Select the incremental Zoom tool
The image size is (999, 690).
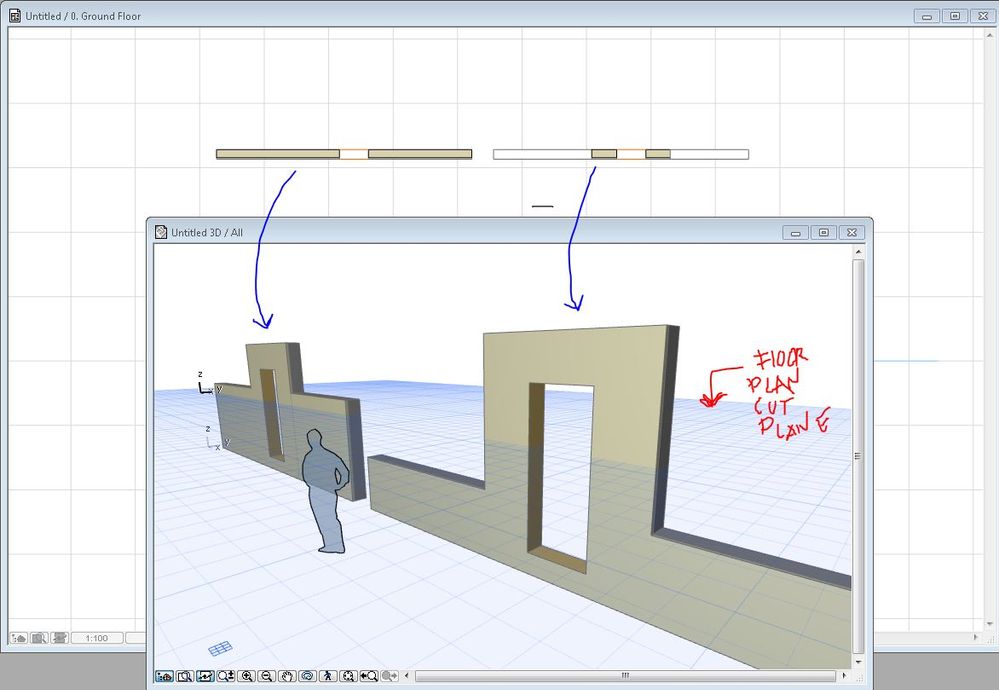click(225, 677)
